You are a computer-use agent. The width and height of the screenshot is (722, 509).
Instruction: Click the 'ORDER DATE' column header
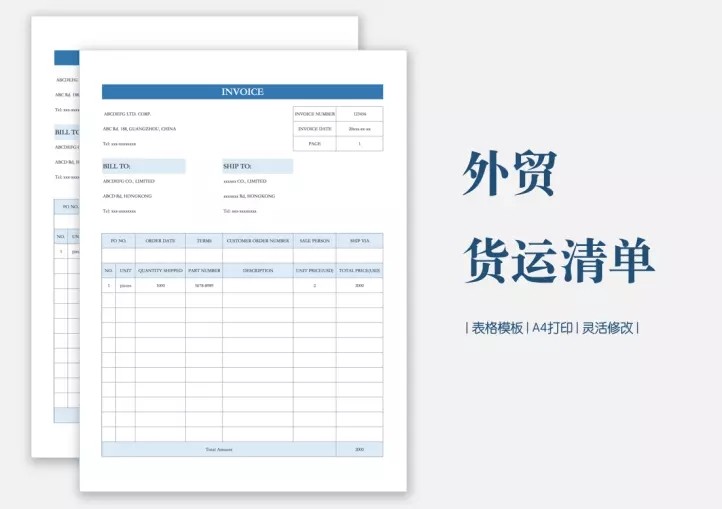coord(160,241)
